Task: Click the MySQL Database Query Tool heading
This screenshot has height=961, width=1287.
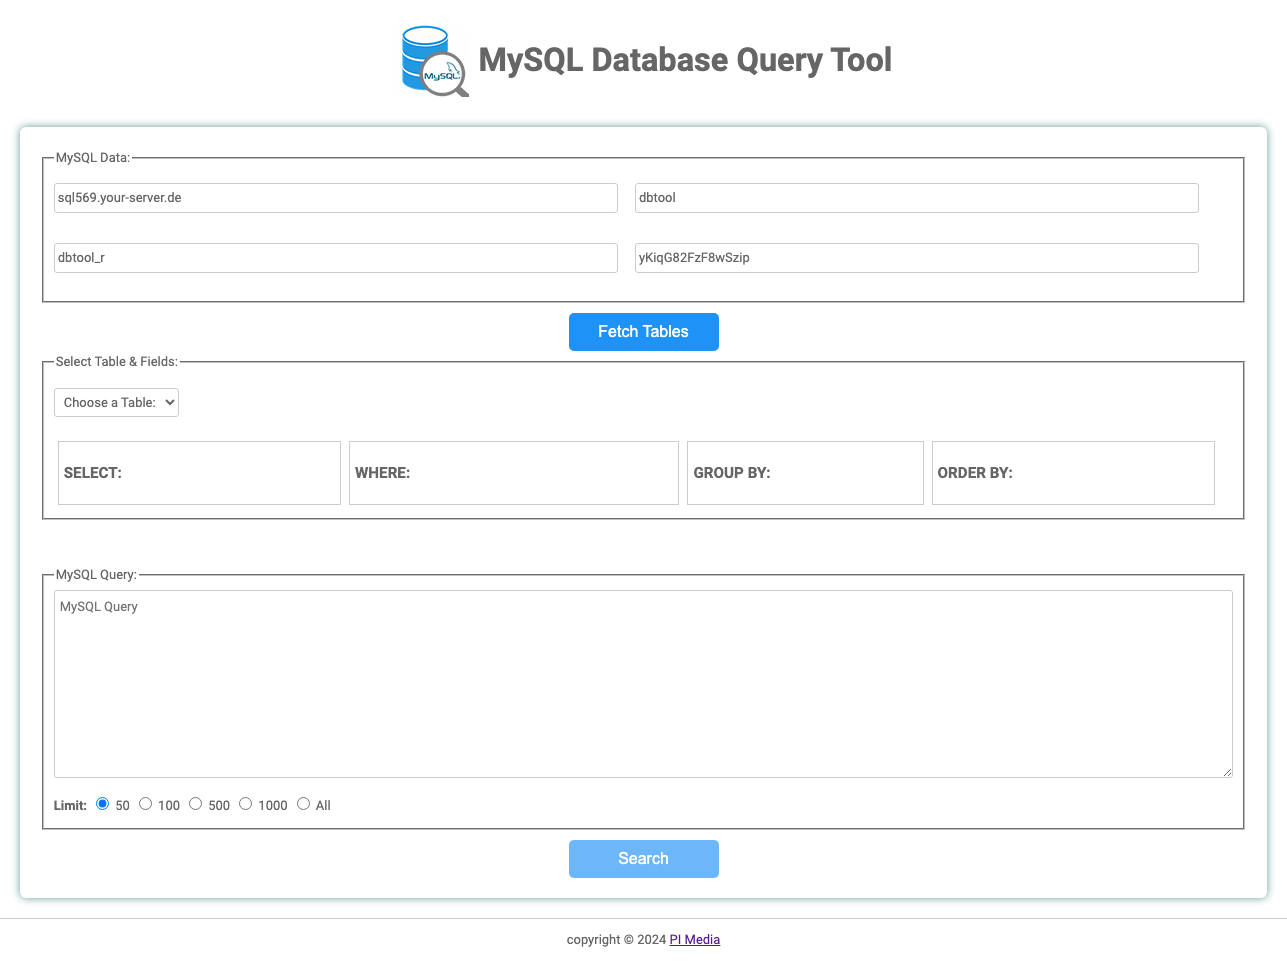Action: [685, 60]
